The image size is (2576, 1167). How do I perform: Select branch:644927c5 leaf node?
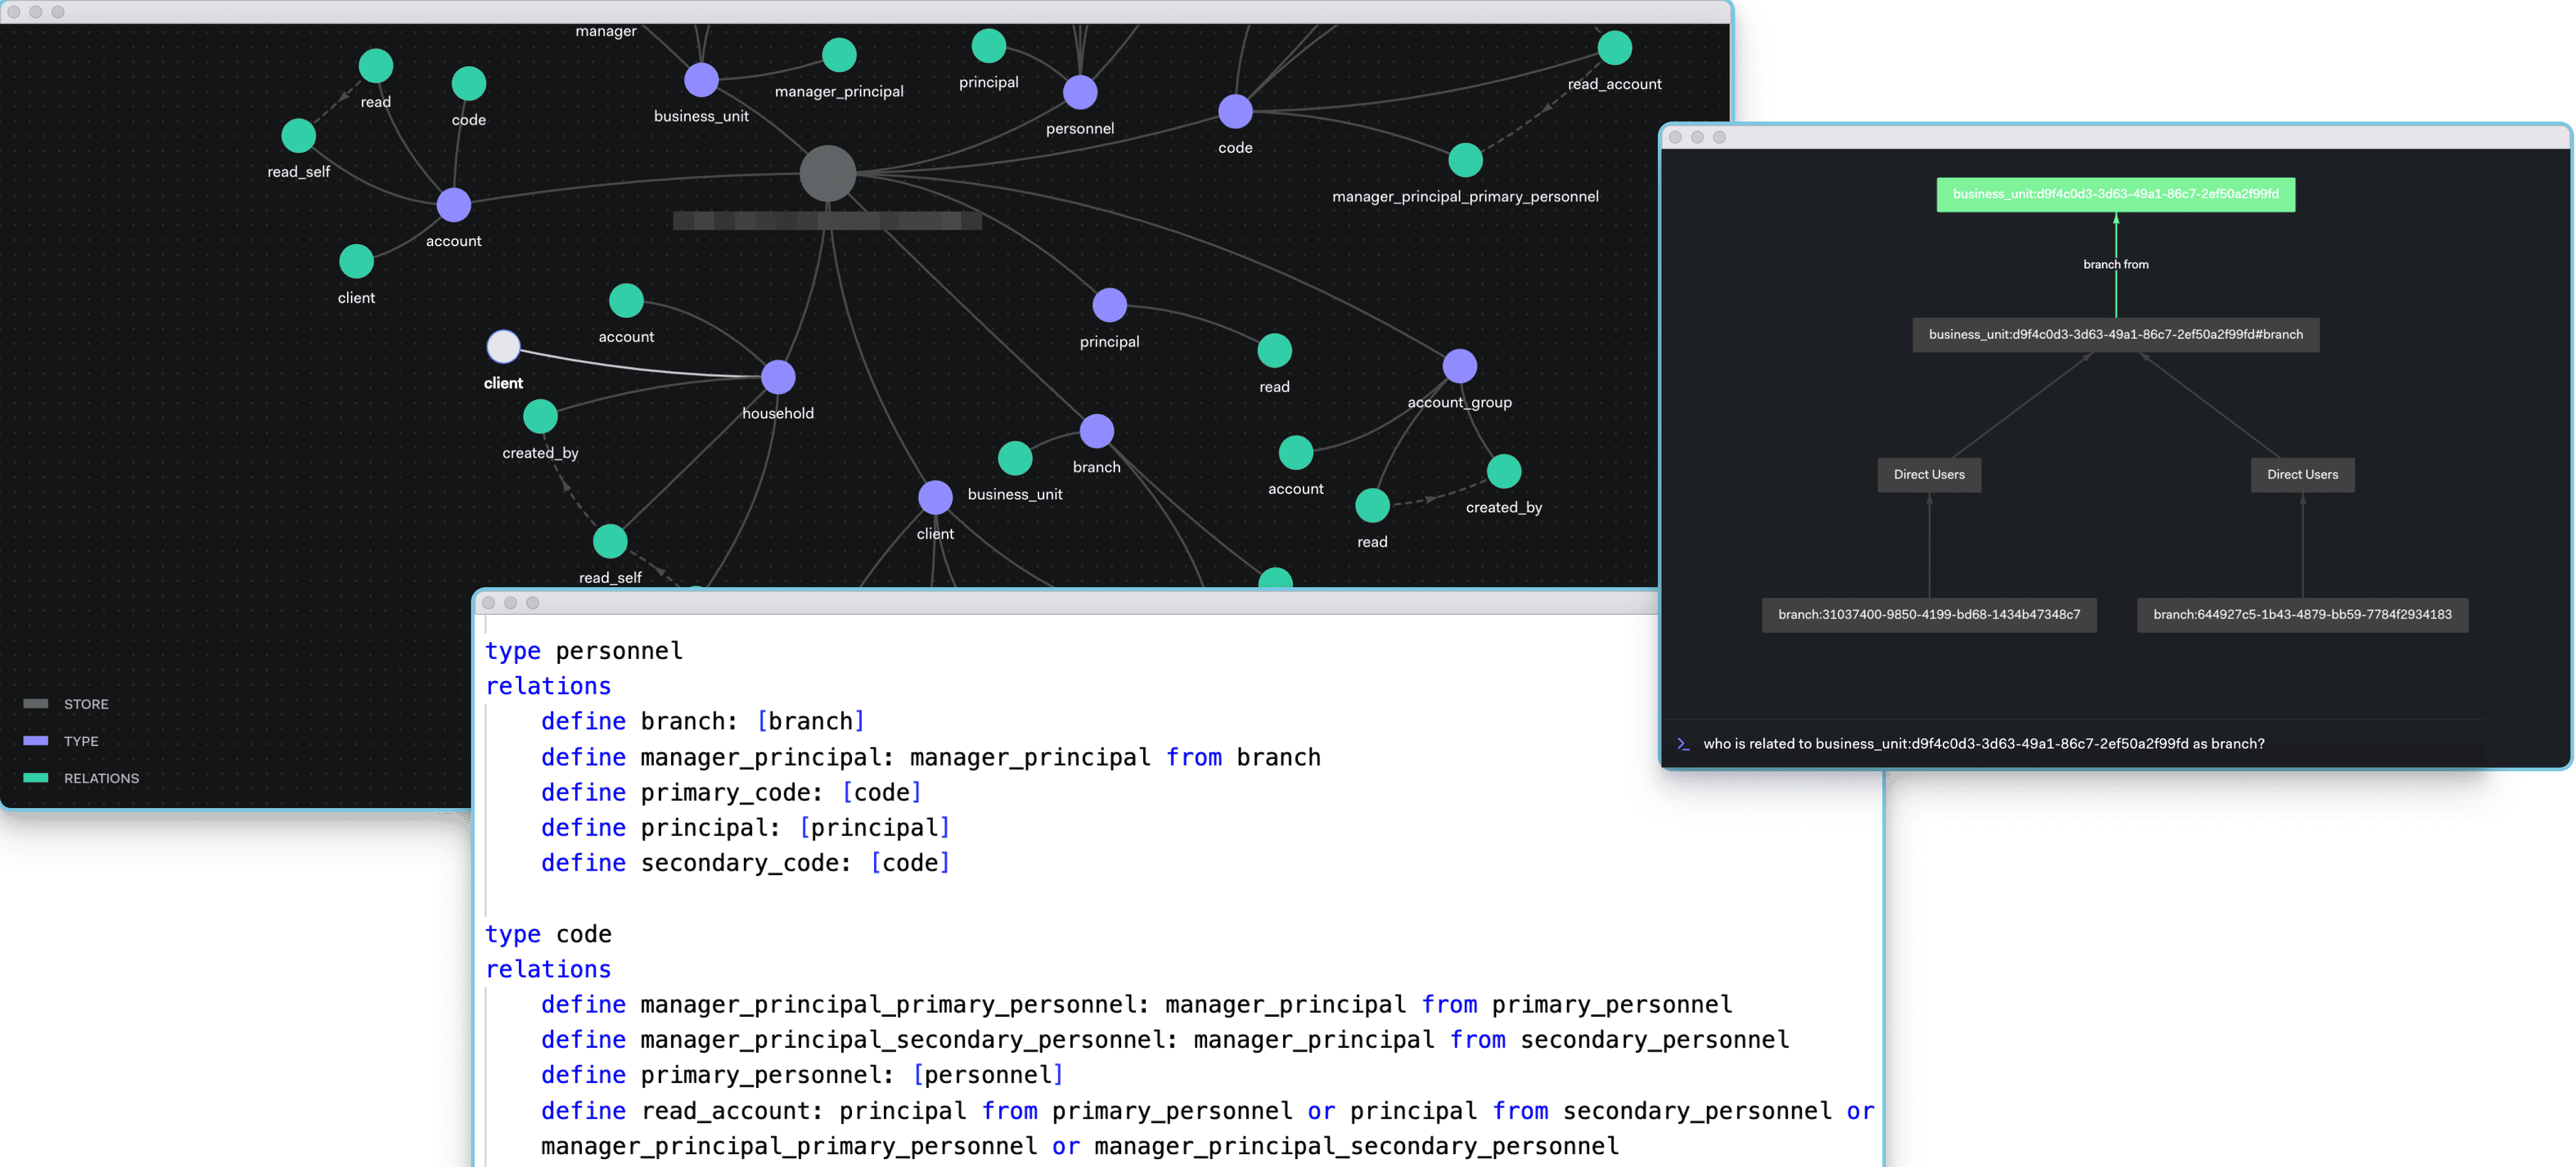[2302, 615]
